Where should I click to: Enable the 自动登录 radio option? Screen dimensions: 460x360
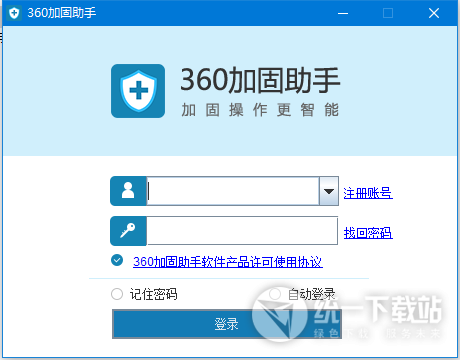[x=275, y=294]
